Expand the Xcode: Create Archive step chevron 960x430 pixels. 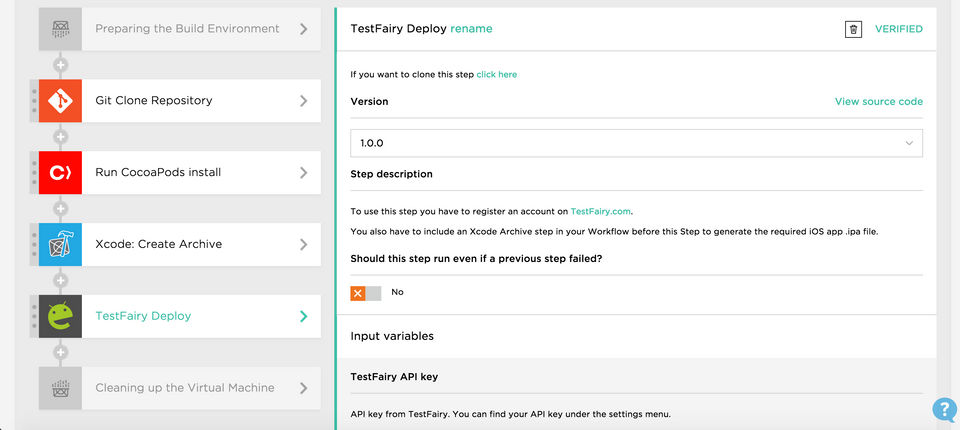304,244
